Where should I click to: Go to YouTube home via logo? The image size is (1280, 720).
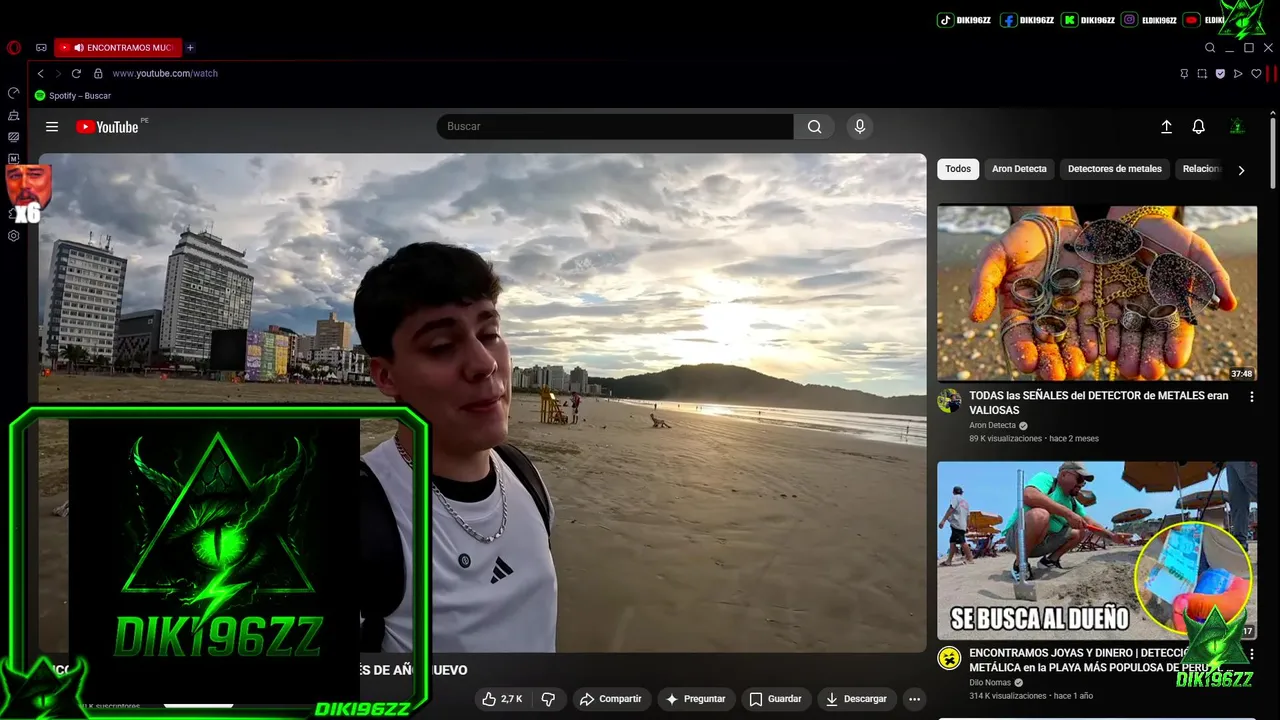(107, 127)
